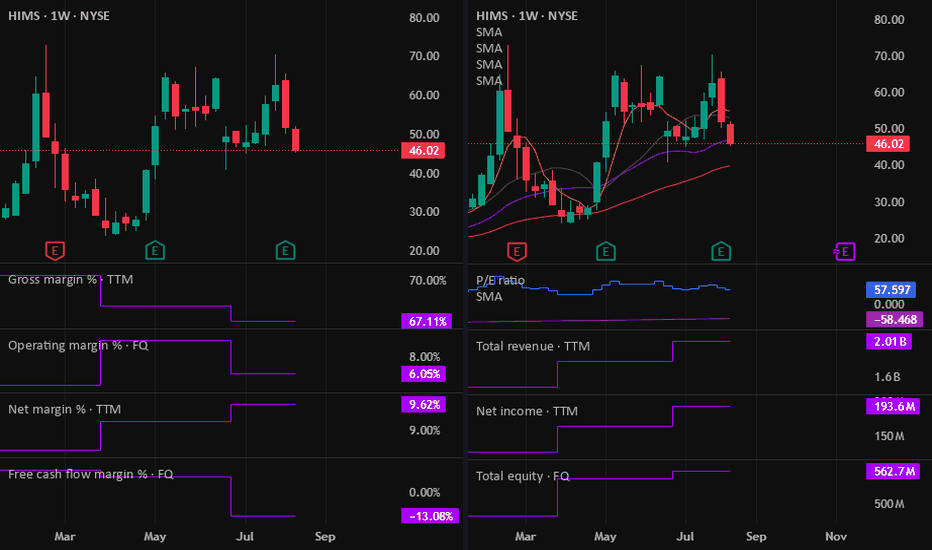Click the -13.08% free cash flow margin value
Screen dimensions: 932x550
430,516
